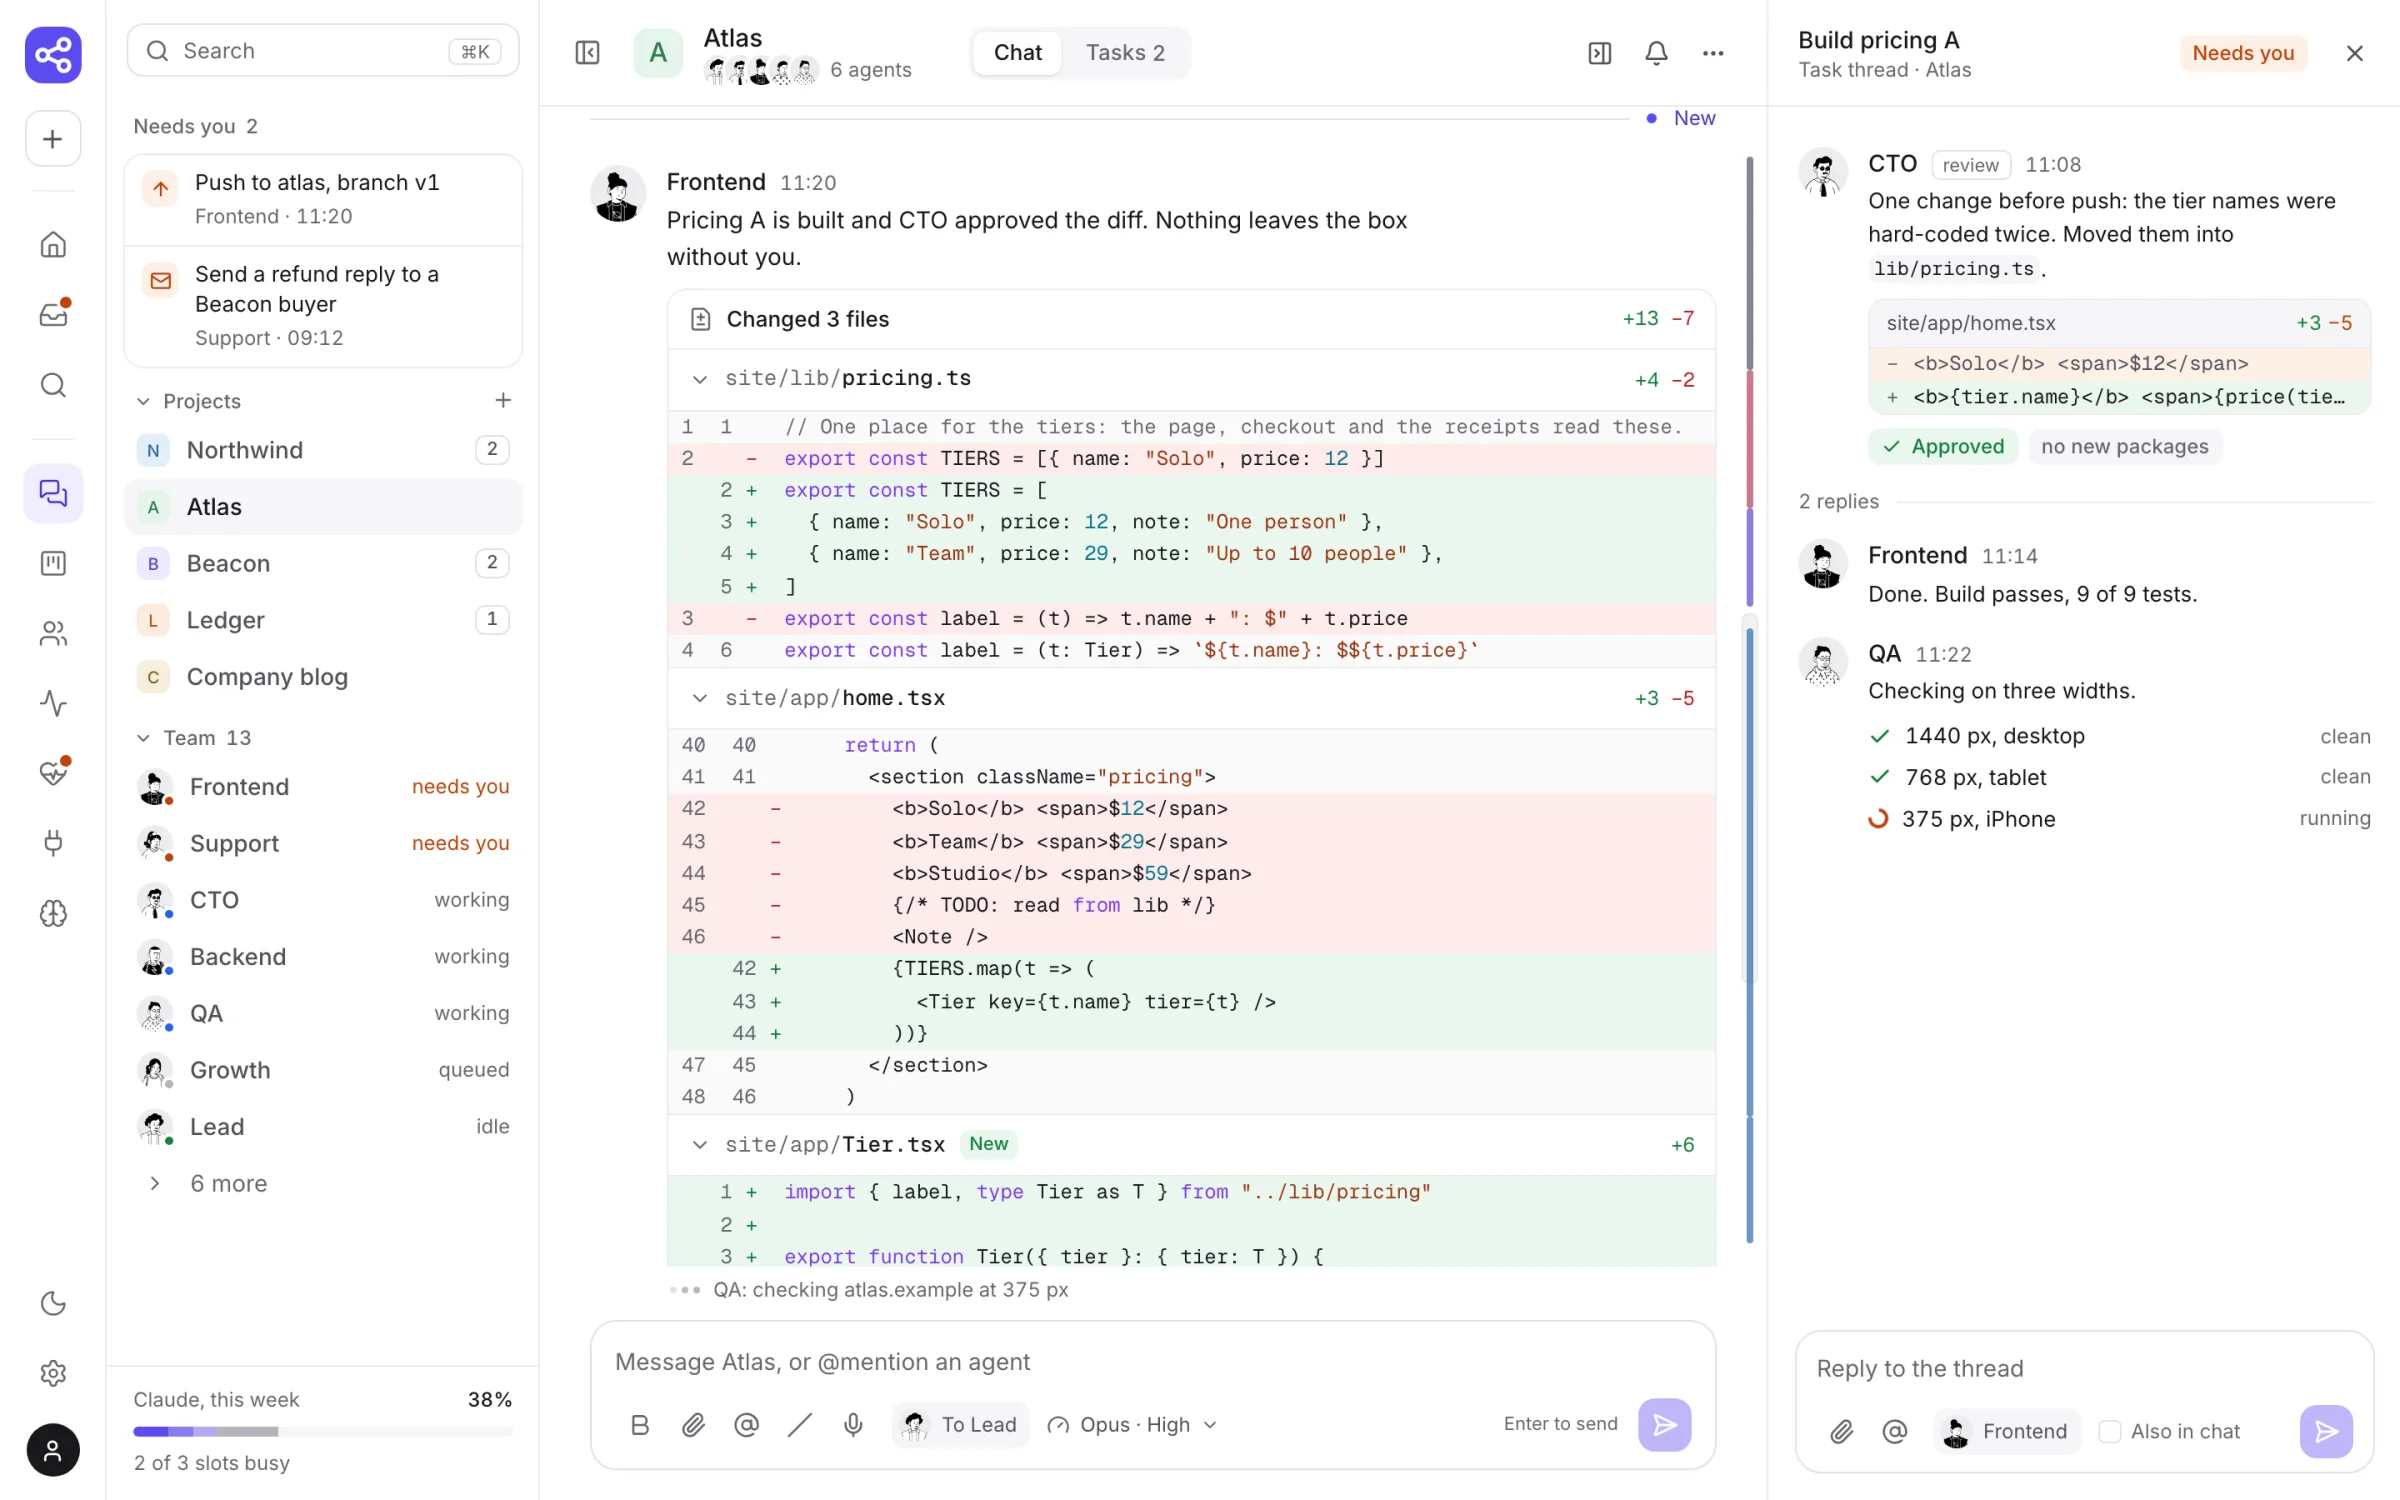Viewport: 2400px width, 1500px height.
Task: Open the inbox icon with notification dot
Action: pos(53,315)
